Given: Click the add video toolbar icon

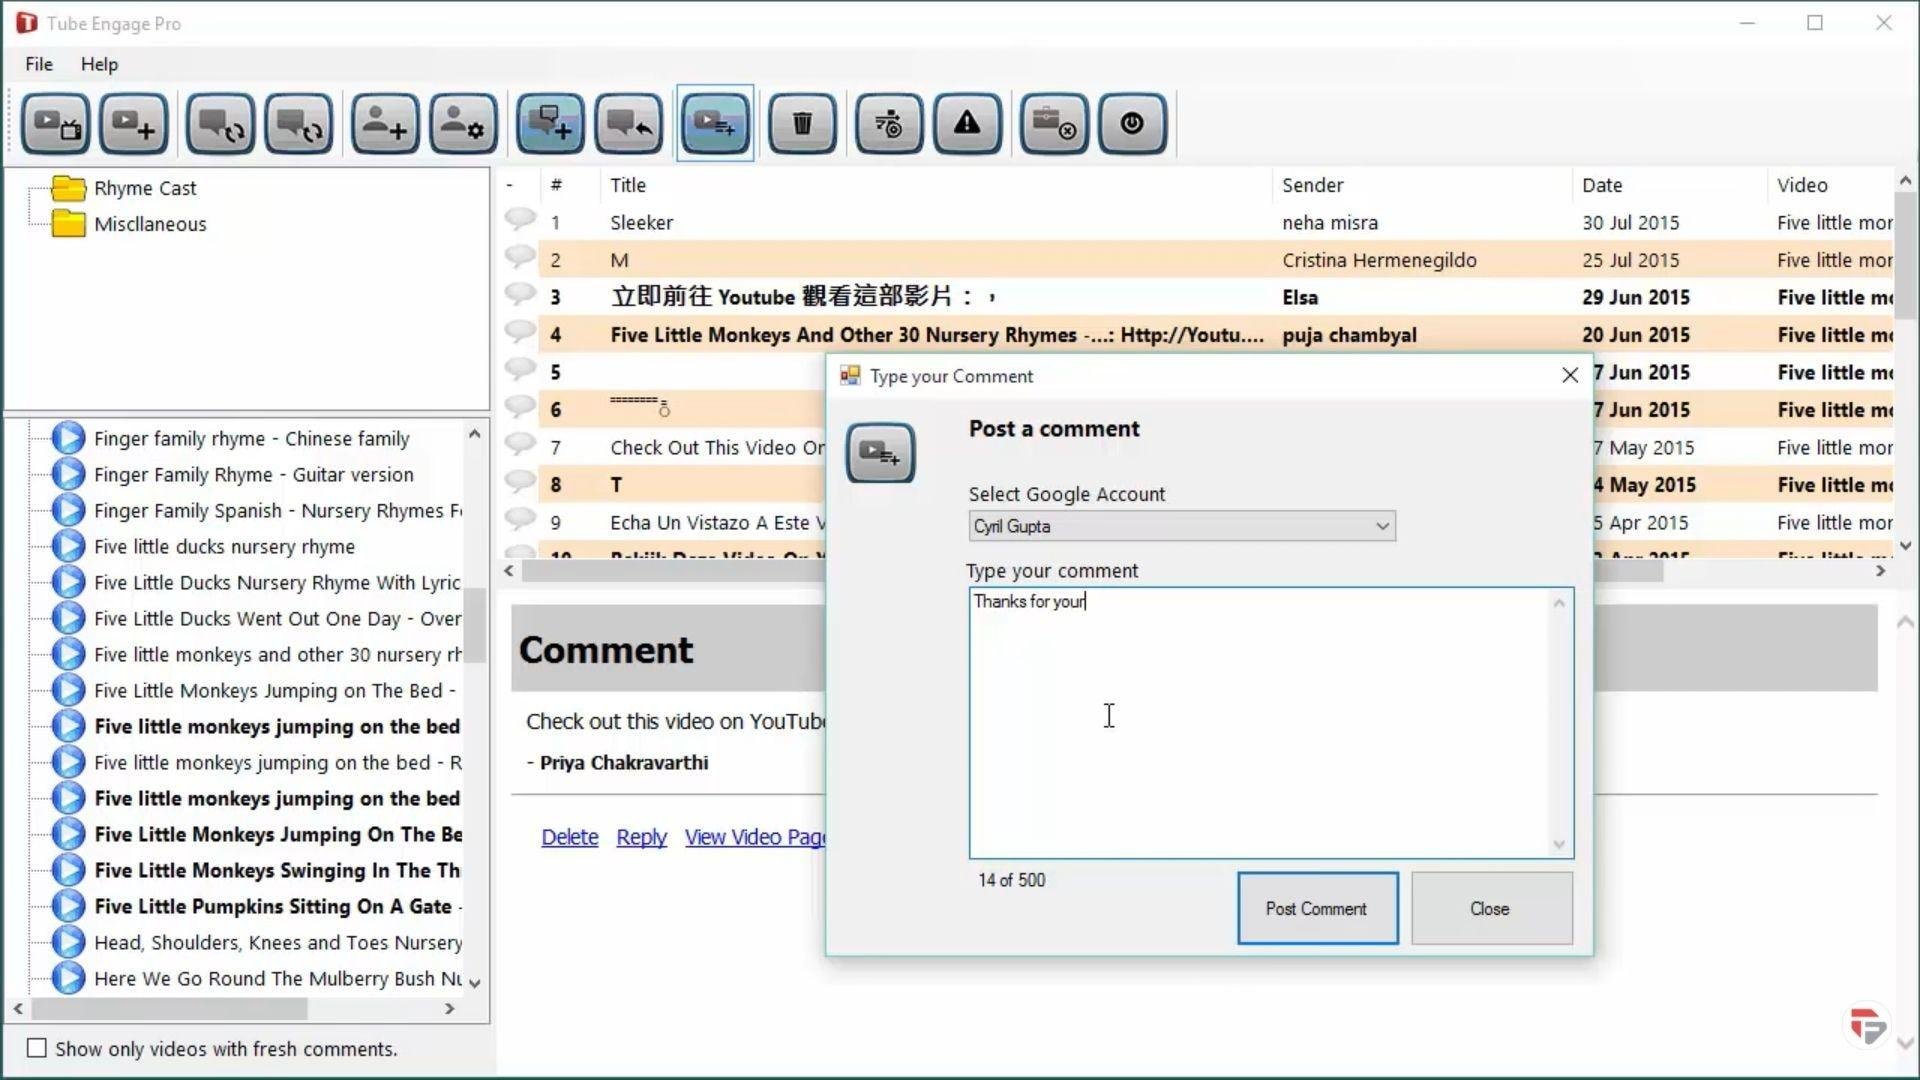Looking at the screenshot, I should click(133, 124).
